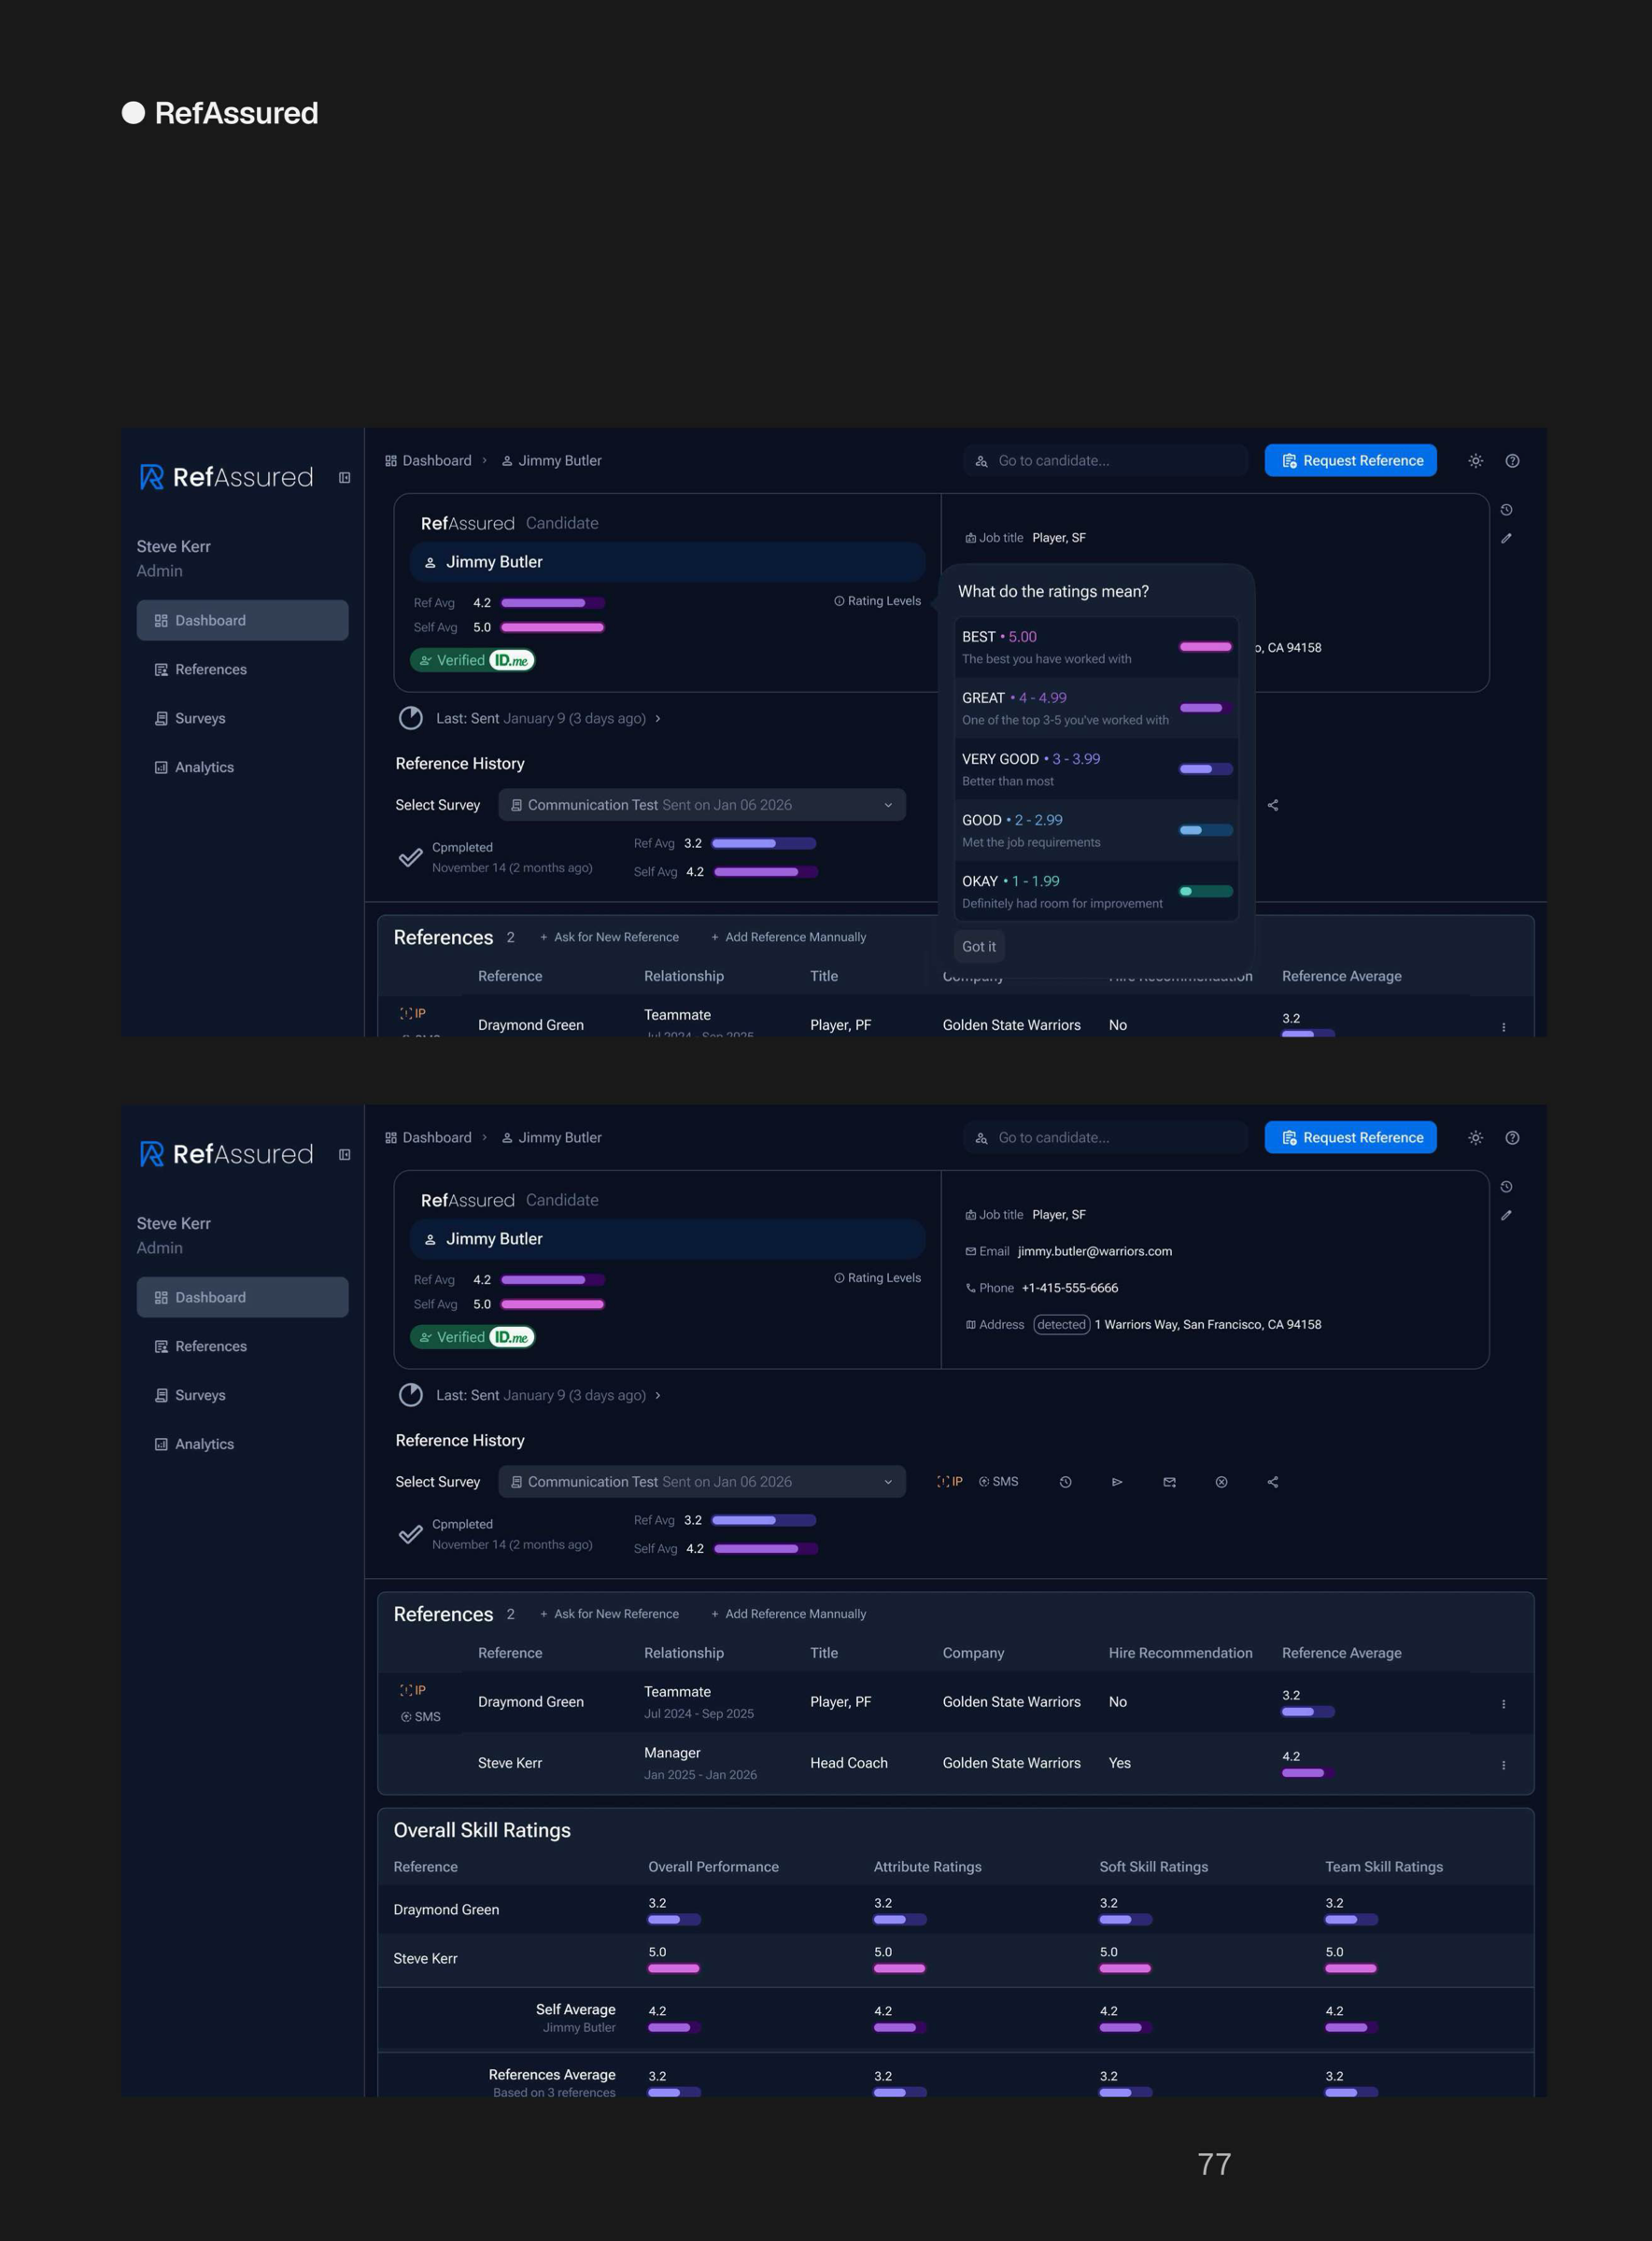Image resolution: width=1652 pixels, height=2241 pixels.
Task: Open survey history clock icon beside SMS badge
Action: (x=1065, y=1482)
